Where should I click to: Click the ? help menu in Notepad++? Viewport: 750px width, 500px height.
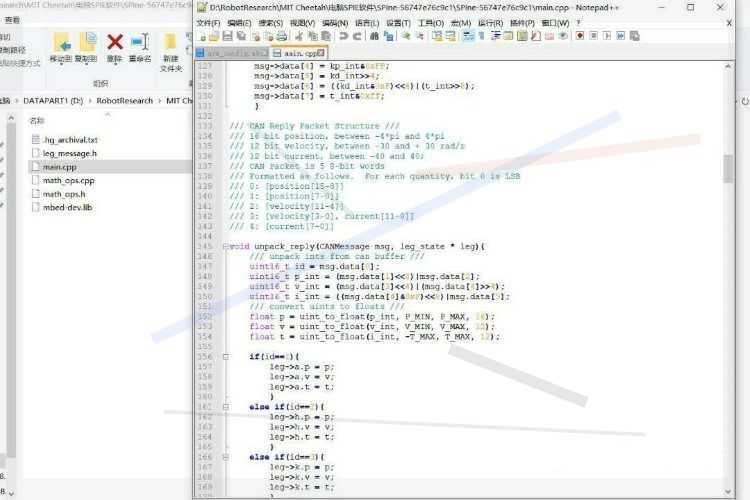[578, 23]
